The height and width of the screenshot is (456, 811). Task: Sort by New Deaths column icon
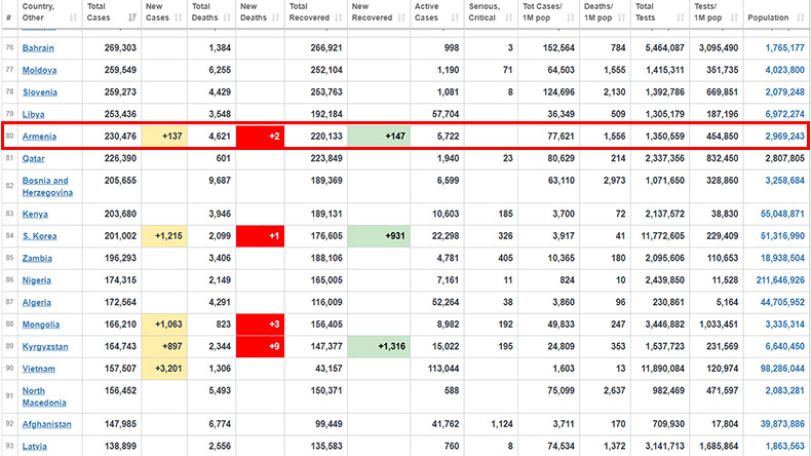(275, 18)
